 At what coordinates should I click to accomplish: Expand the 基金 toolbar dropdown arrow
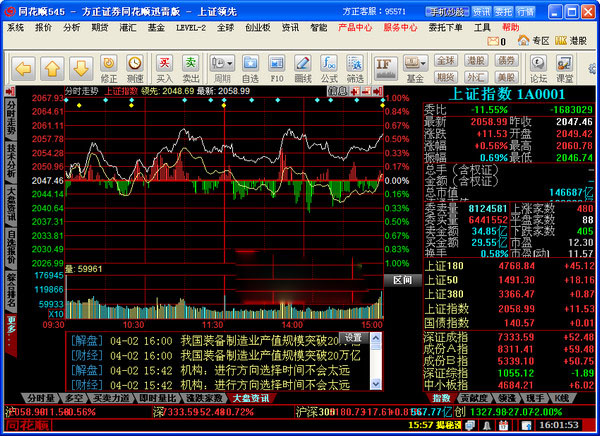point(424,63)
